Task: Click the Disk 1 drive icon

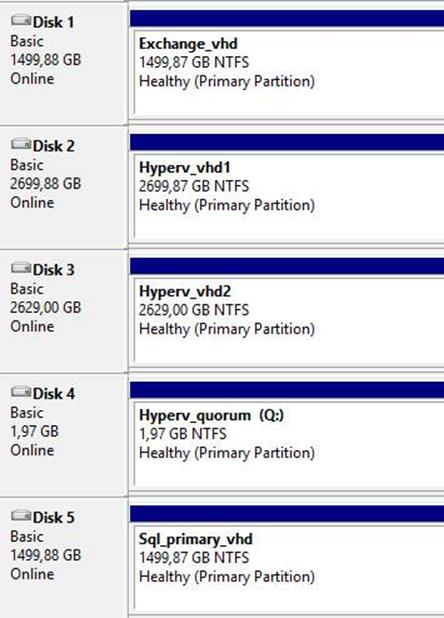Action: pyautogui.click(x=20, y=20)
